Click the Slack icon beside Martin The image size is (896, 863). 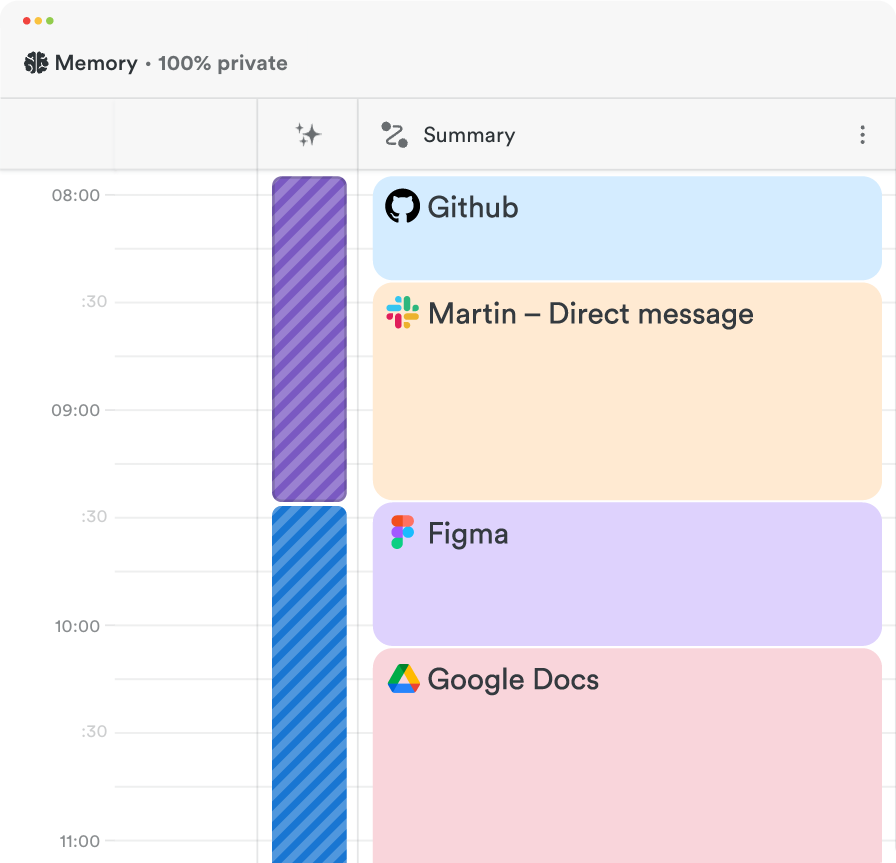click(x=402, y=313)
